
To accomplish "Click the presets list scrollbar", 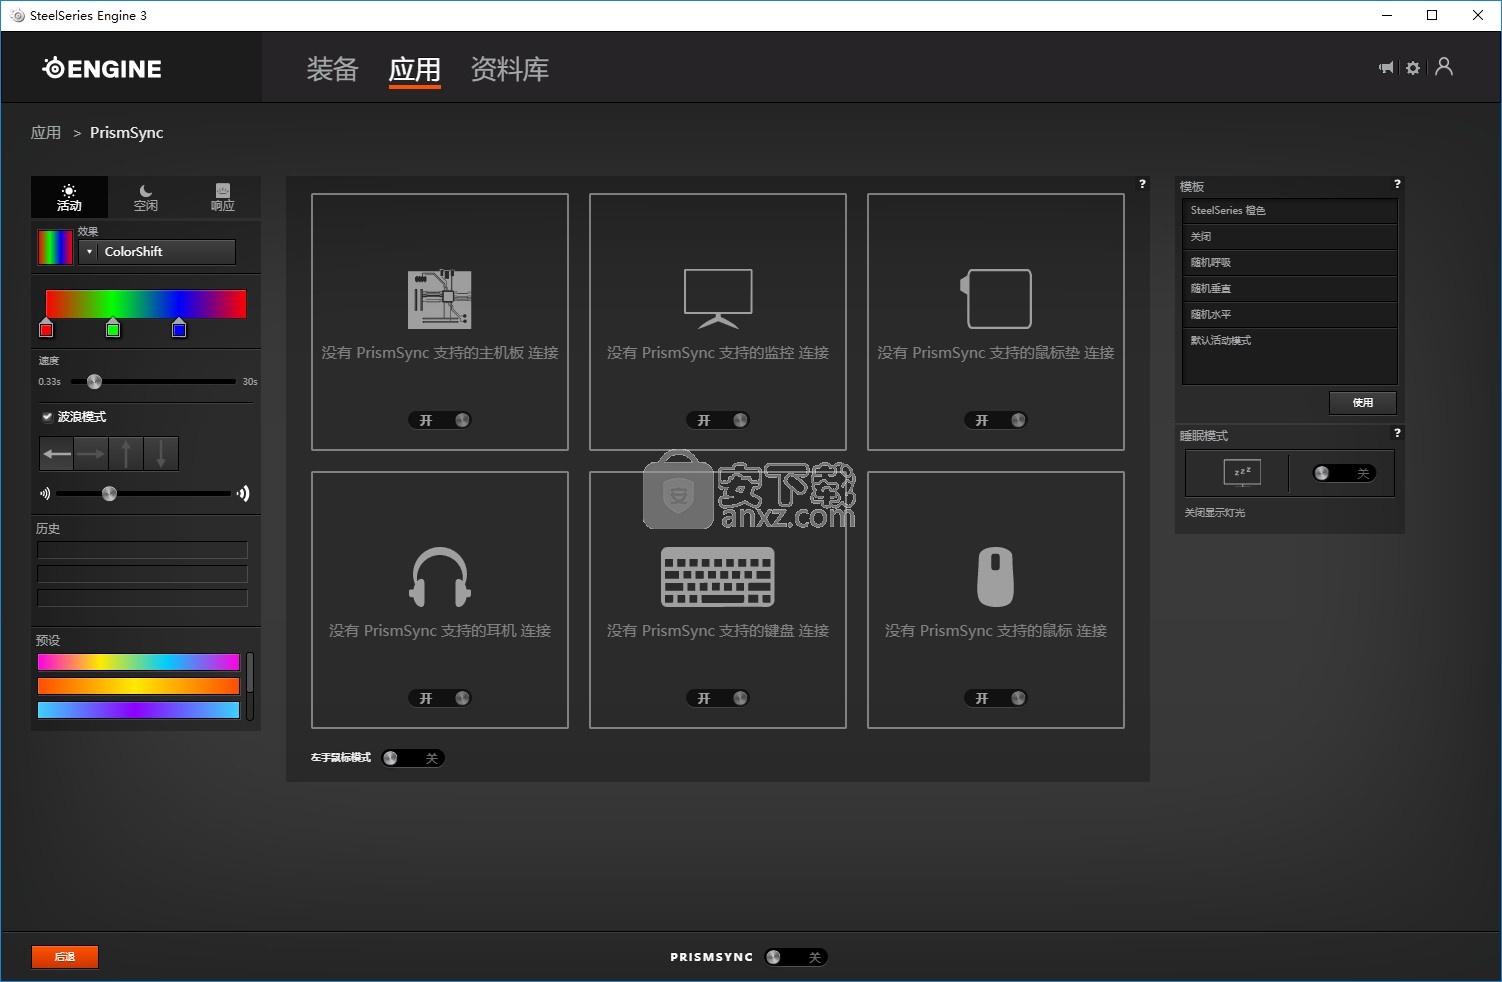I will coord(250,686).
